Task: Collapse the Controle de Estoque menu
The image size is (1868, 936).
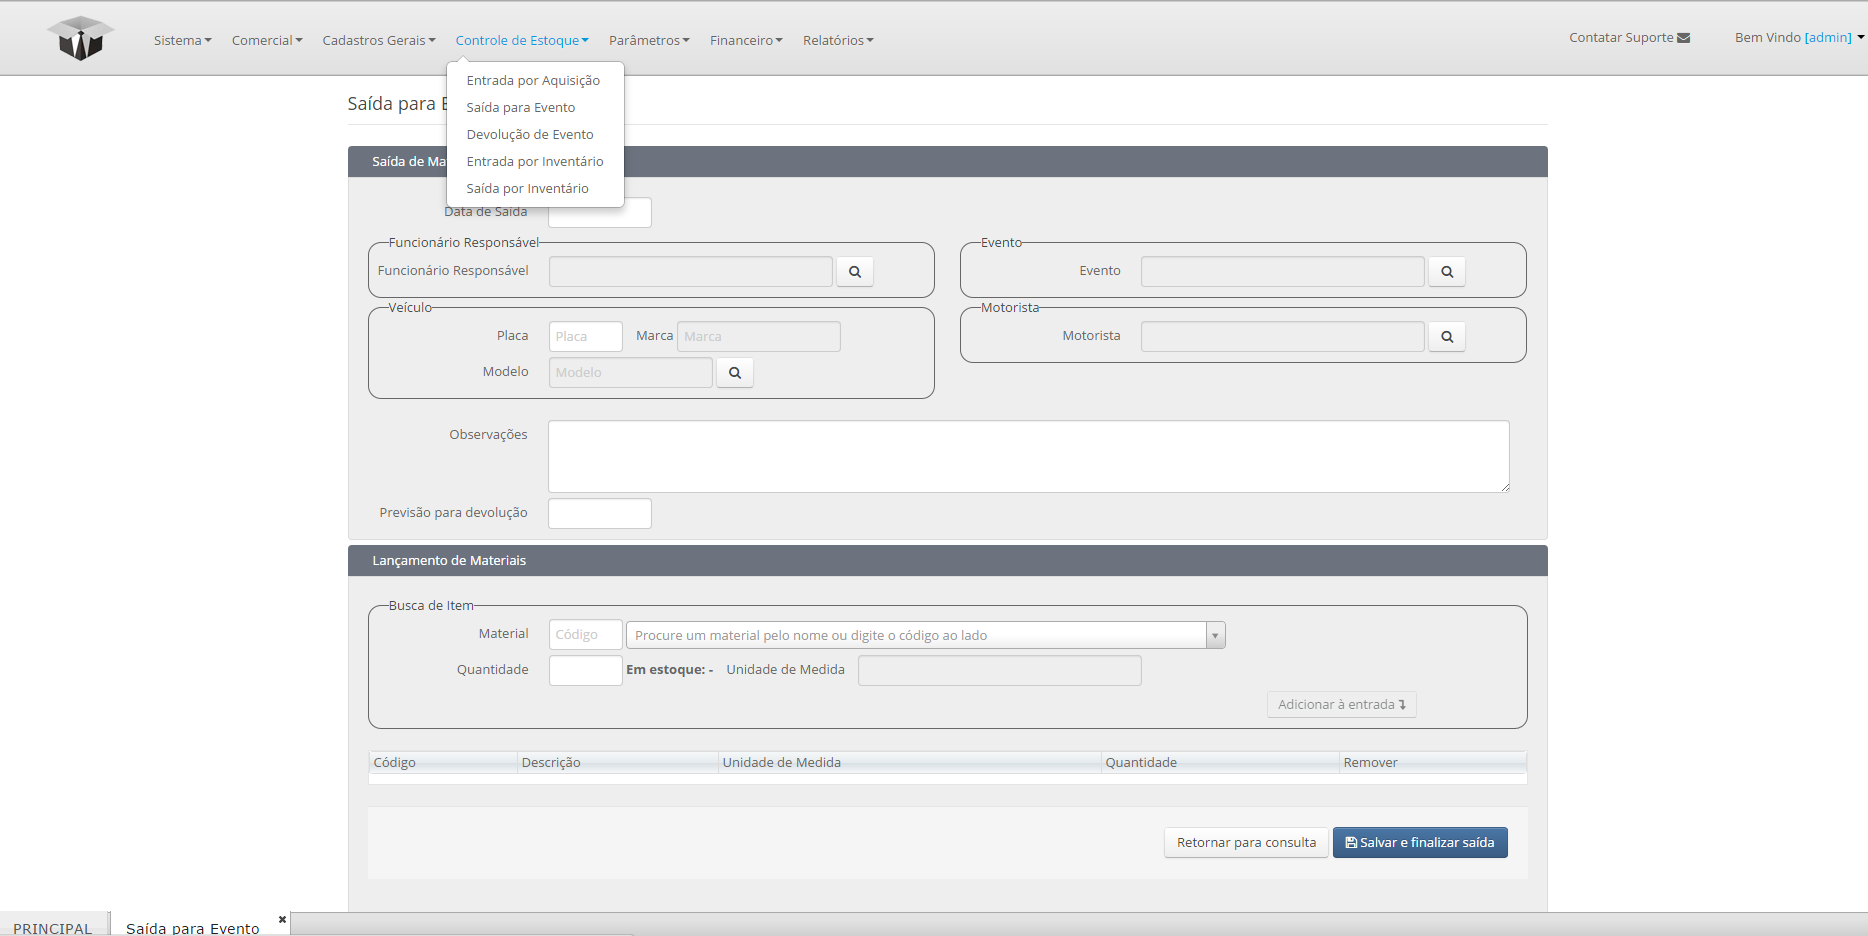Action: click(x=522, y=40)
